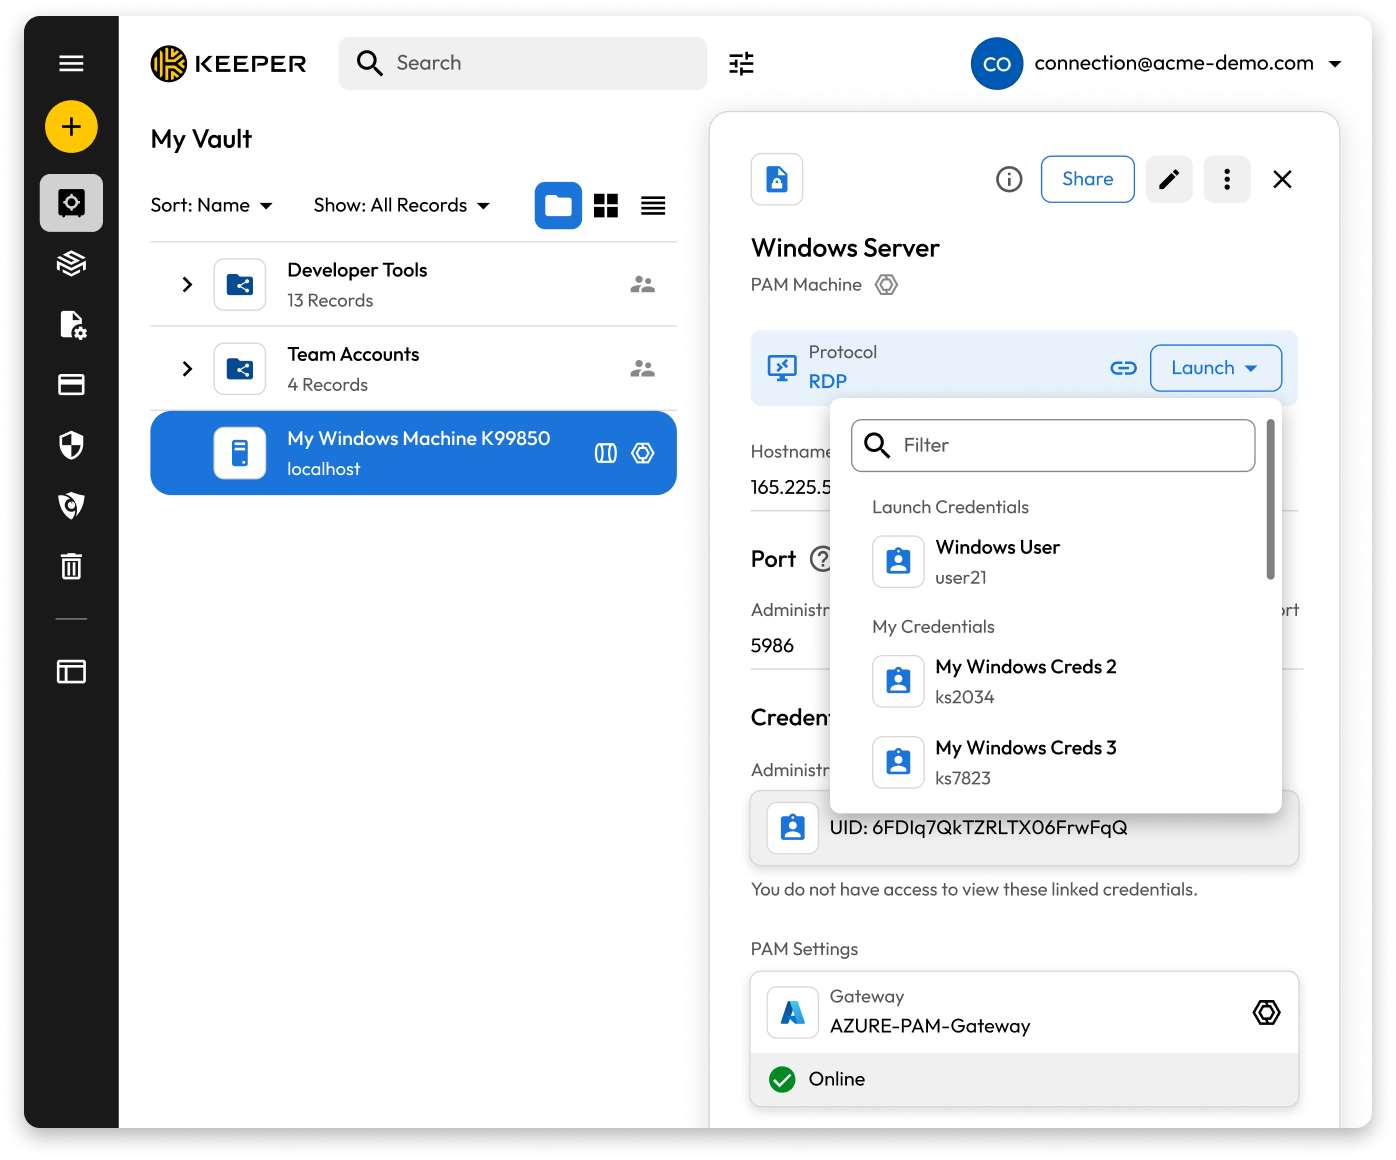This screenshot has width=1396, height=1160.
Task: Switch to folder view
Action: click(x=558, y=206)
